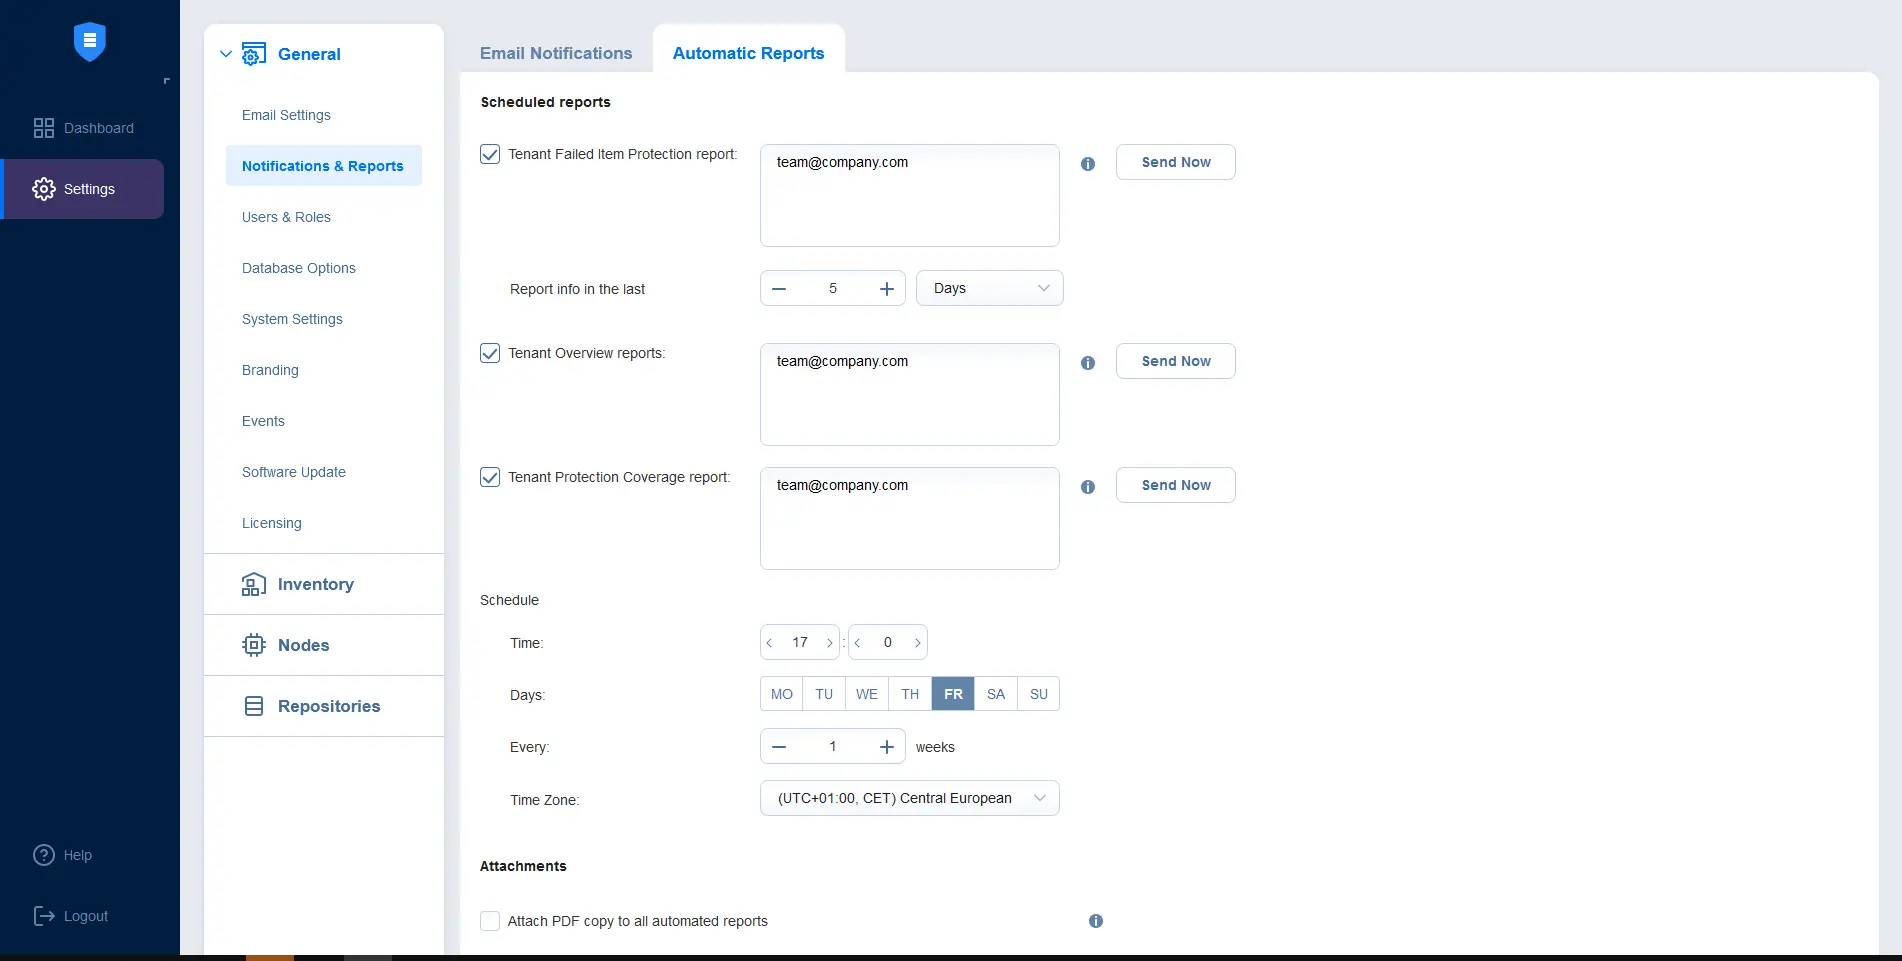The image size is (1902, 961).
Task: Uncheck Tenant Protection Coverage report
Action: pyautogui.click(x=490, y=477)
